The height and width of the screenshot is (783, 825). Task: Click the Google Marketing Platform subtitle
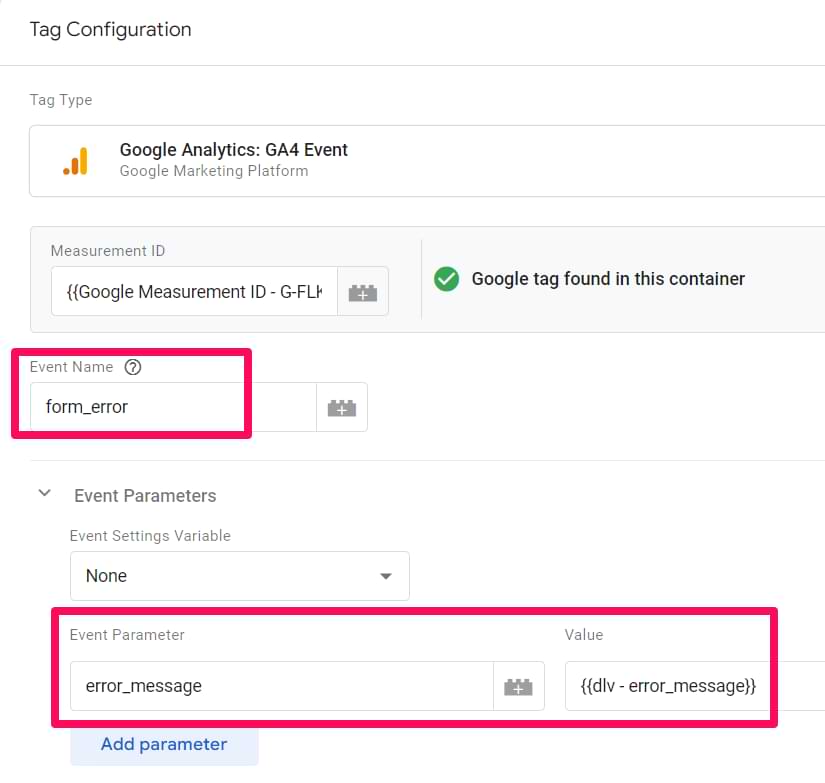214,171
